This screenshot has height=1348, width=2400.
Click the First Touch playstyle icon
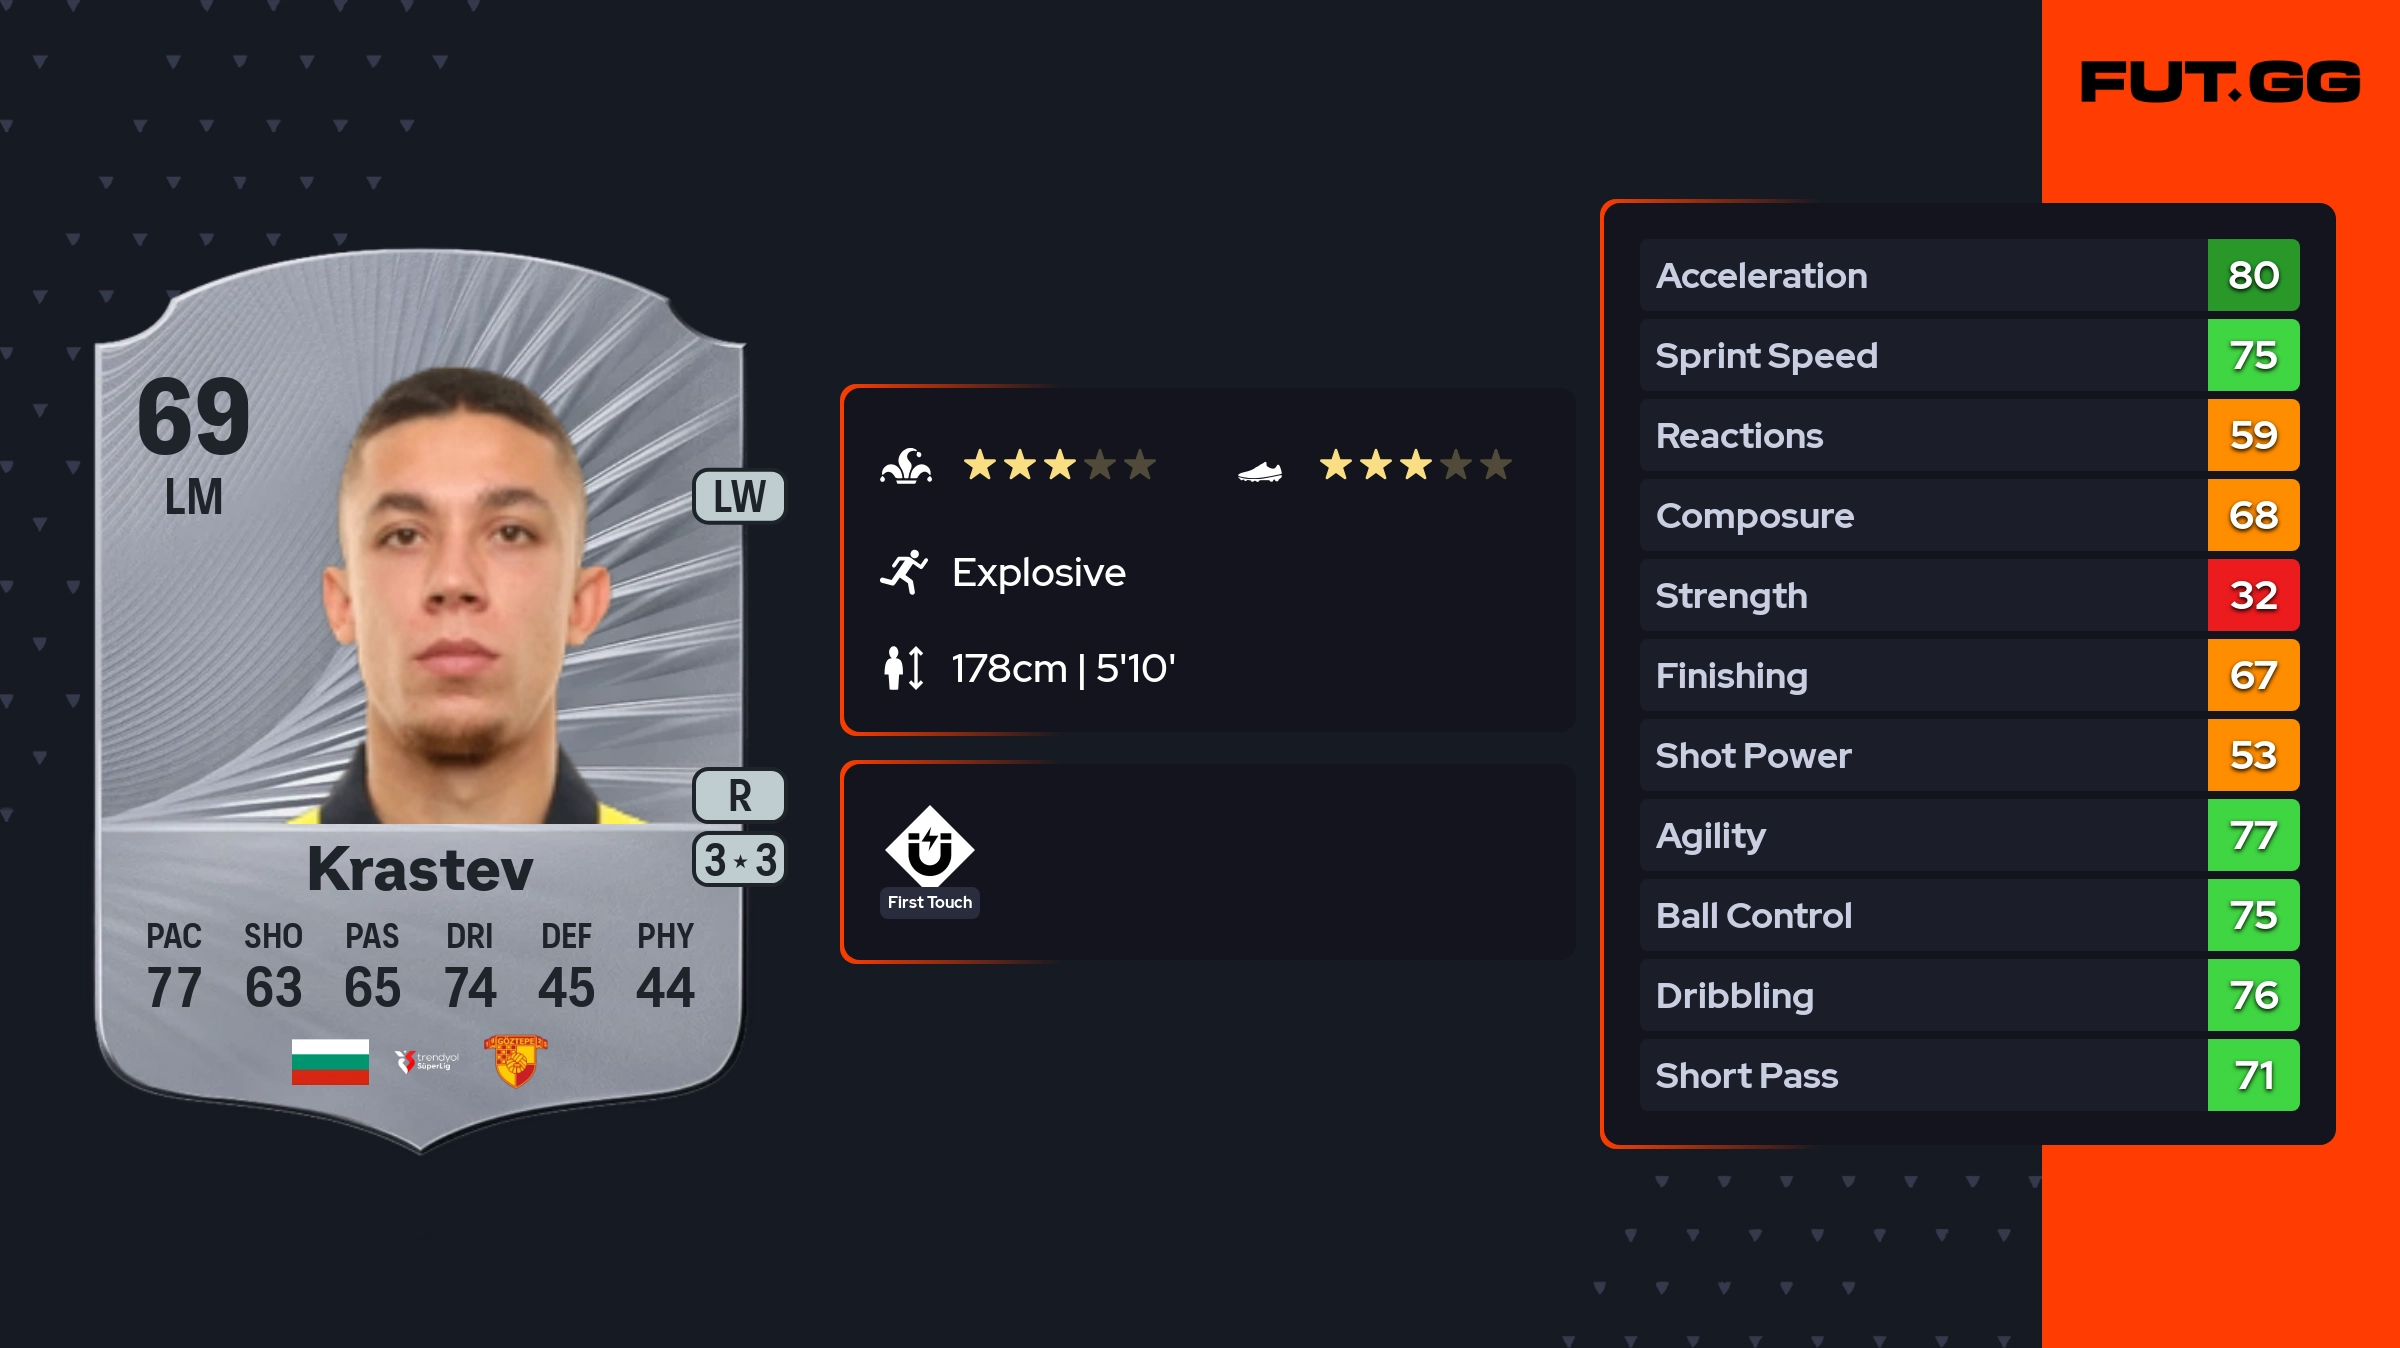pos(929,848)
